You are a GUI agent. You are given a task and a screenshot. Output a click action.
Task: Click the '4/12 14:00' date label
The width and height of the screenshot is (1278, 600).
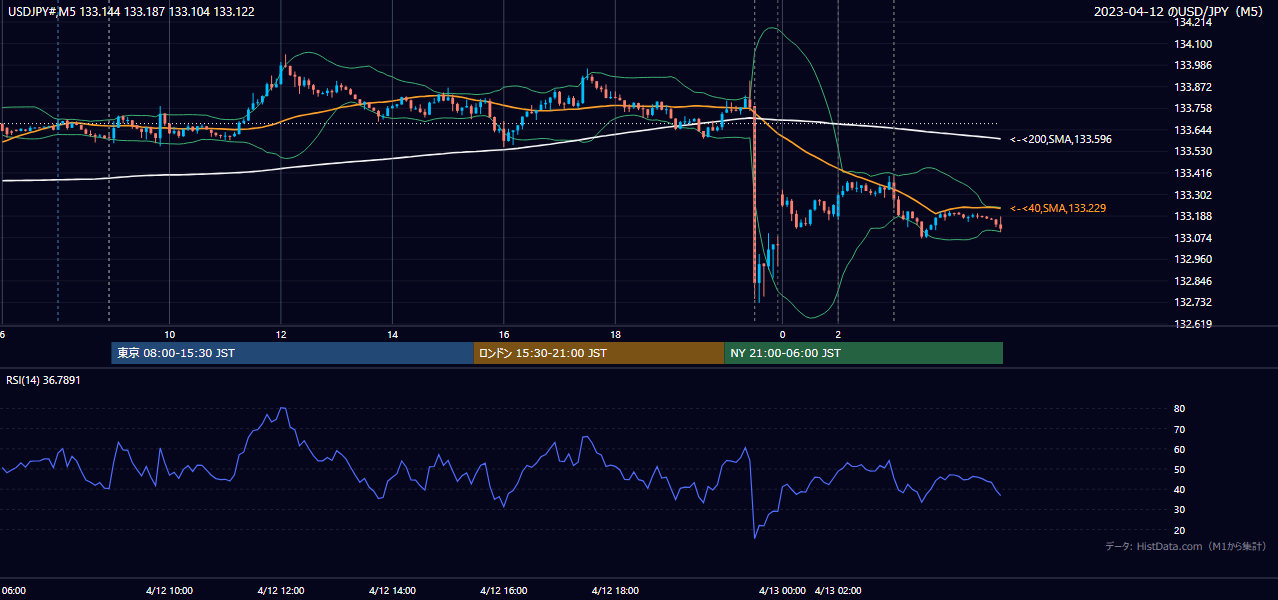[393, 591]
